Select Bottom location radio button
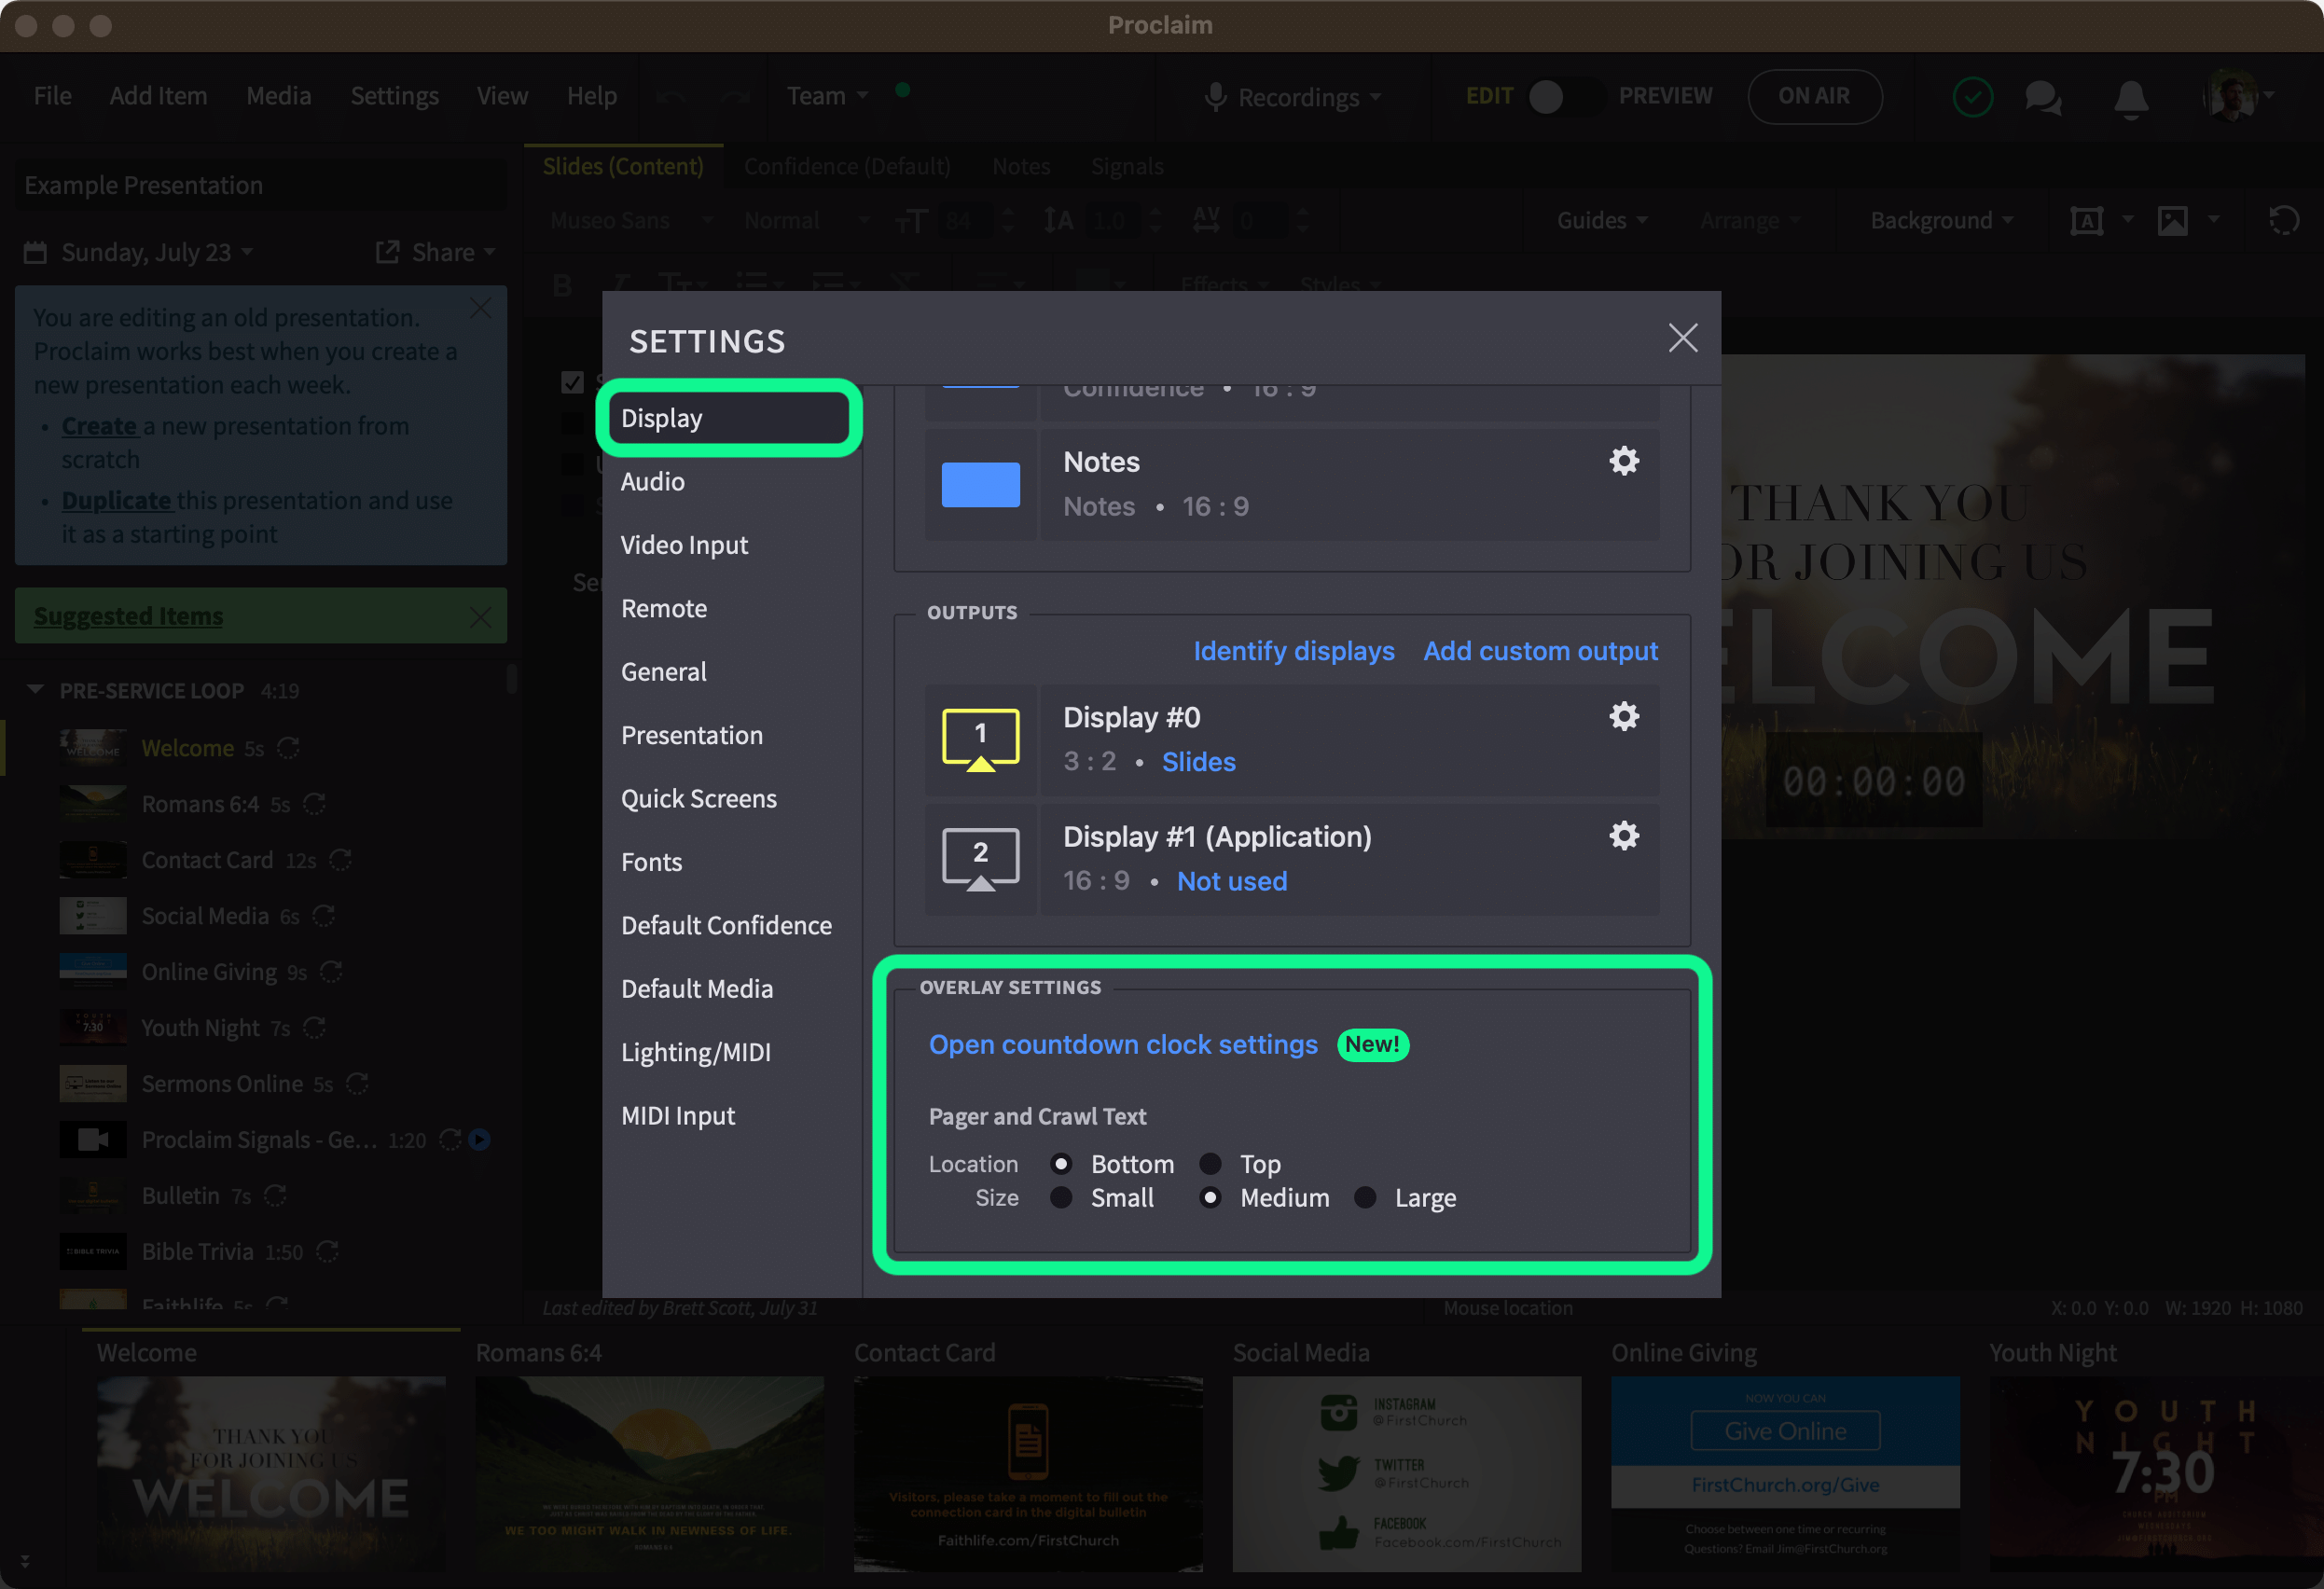Image resolution: width=2324 pixels, height=1589 pixels. click(x=1061, y=1163)
